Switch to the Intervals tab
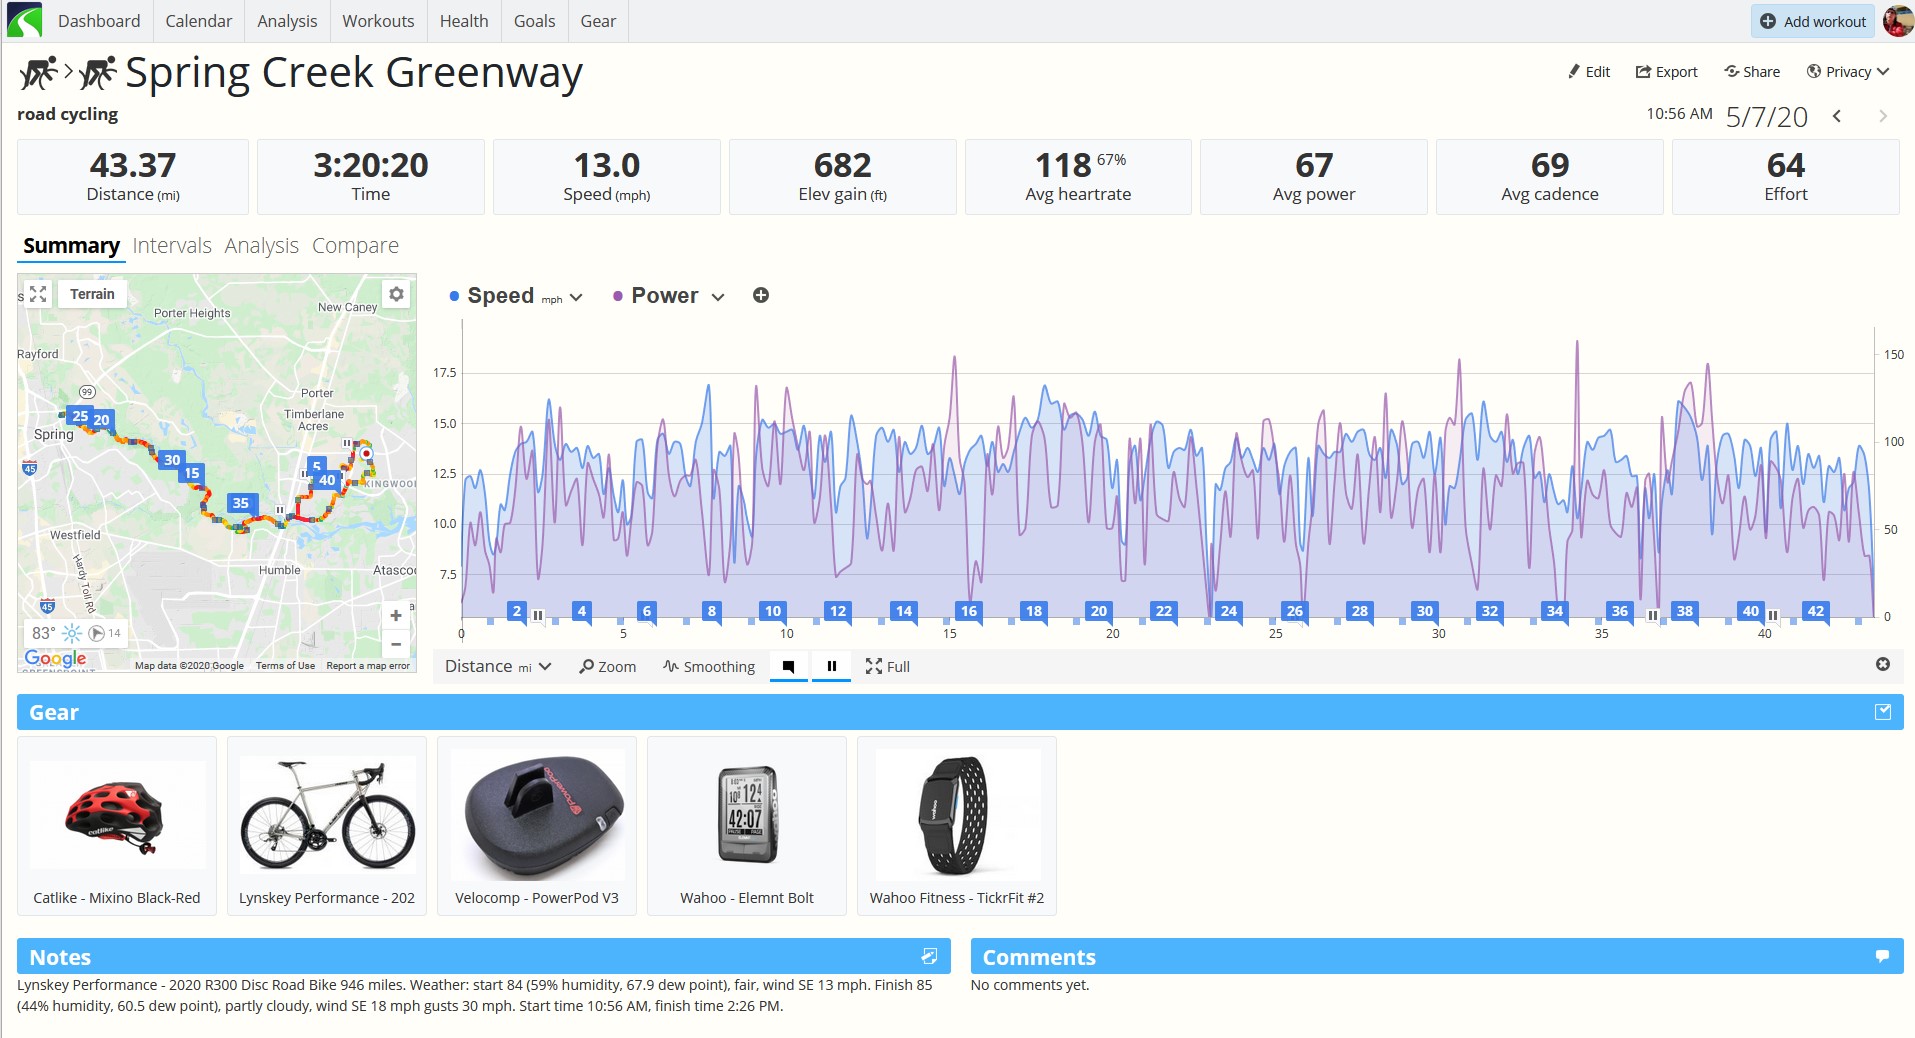This screenshot has height=1038, width=1915. [x=172, y=246]
